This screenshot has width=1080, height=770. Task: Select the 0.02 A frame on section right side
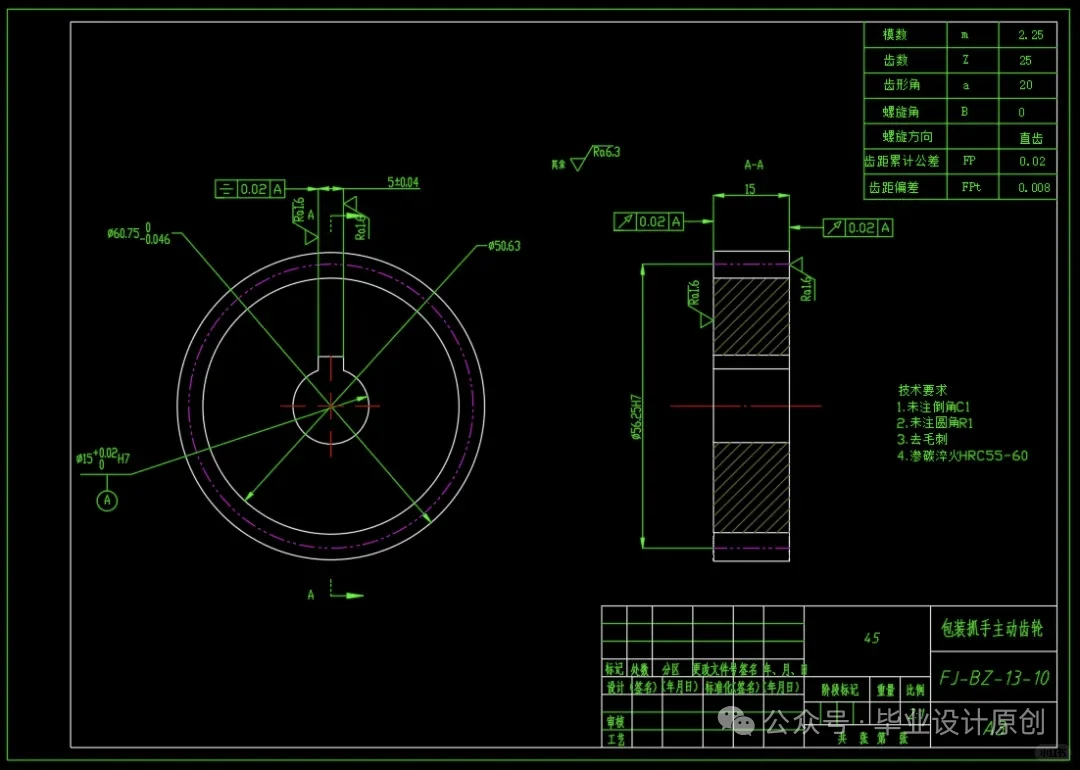pyautogui.click(x=860, y=227)
